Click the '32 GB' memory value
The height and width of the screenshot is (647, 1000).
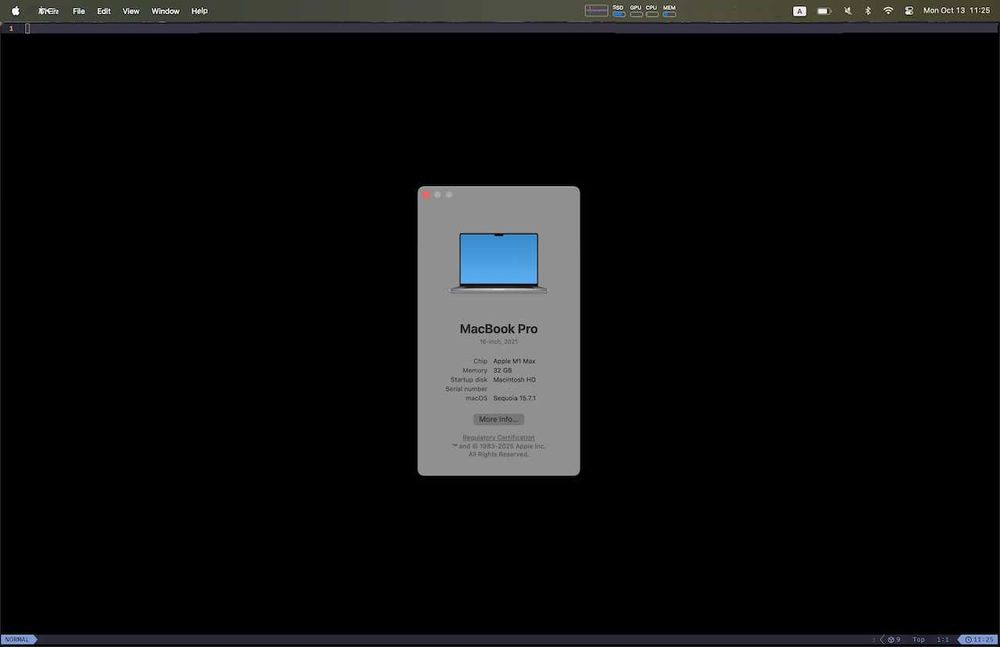coord(502,370)
